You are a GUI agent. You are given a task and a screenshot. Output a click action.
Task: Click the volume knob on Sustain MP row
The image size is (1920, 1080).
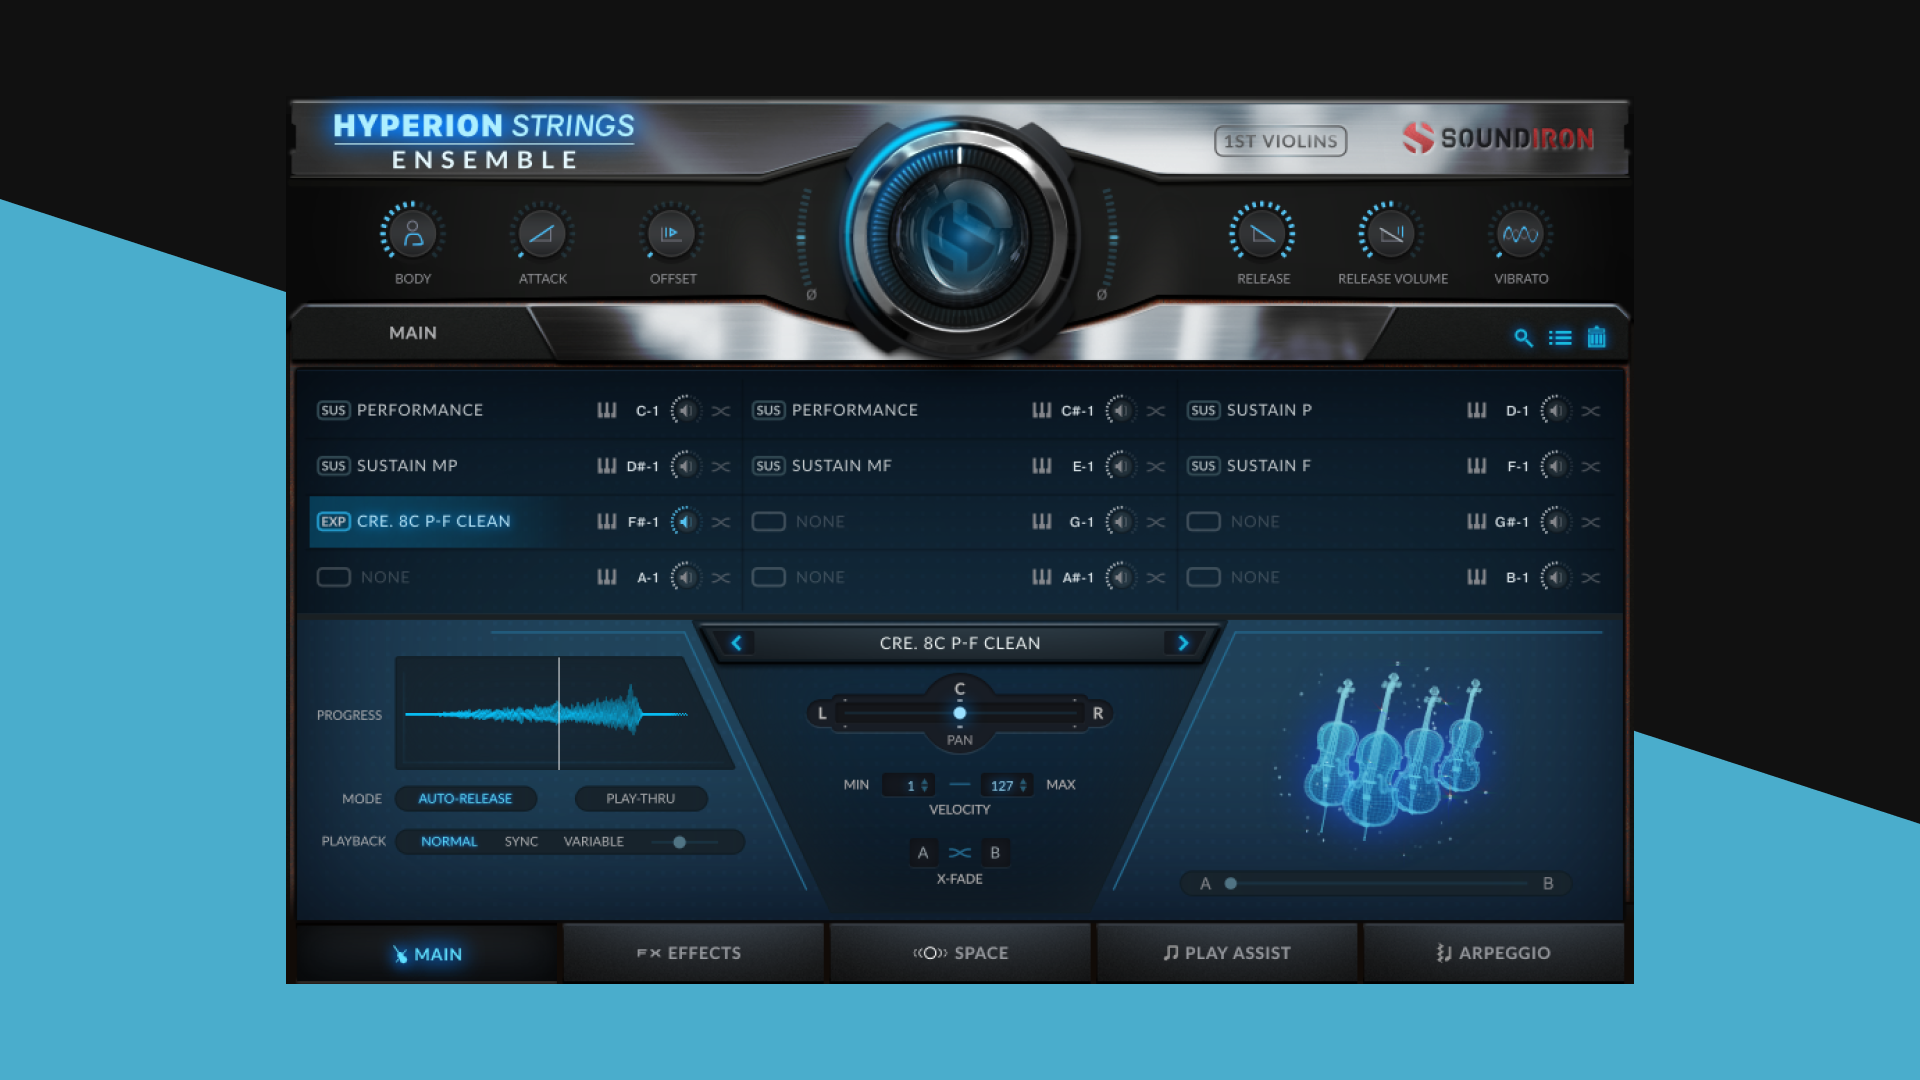[685, 466]
